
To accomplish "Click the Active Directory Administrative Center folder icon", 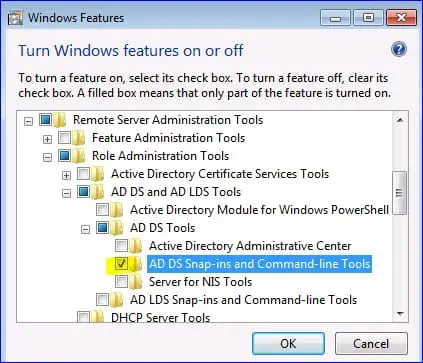I will 136,246.
